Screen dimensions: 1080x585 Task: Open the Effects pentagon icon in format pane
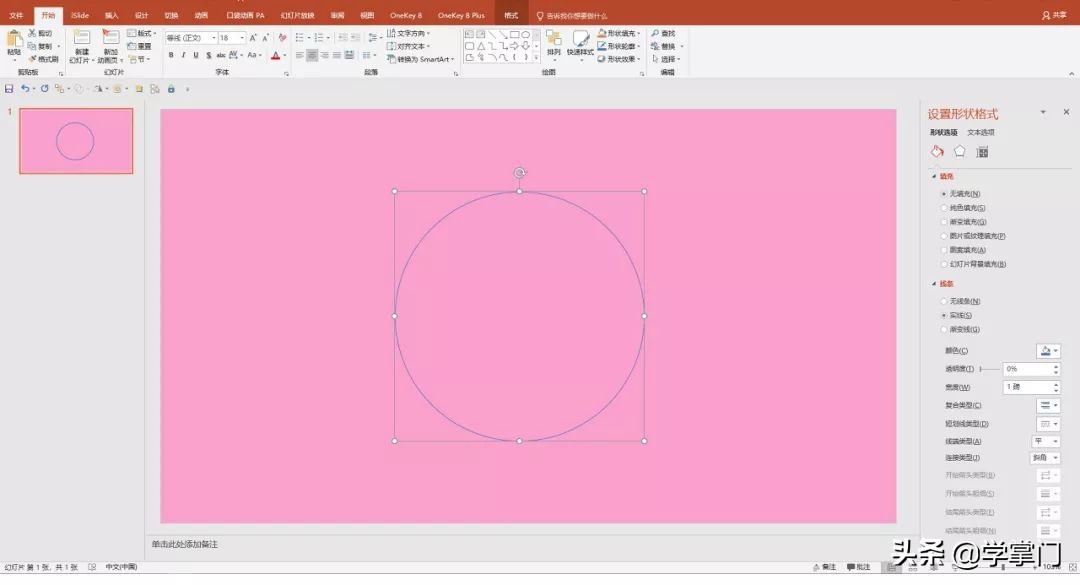[x=960, y=152]
